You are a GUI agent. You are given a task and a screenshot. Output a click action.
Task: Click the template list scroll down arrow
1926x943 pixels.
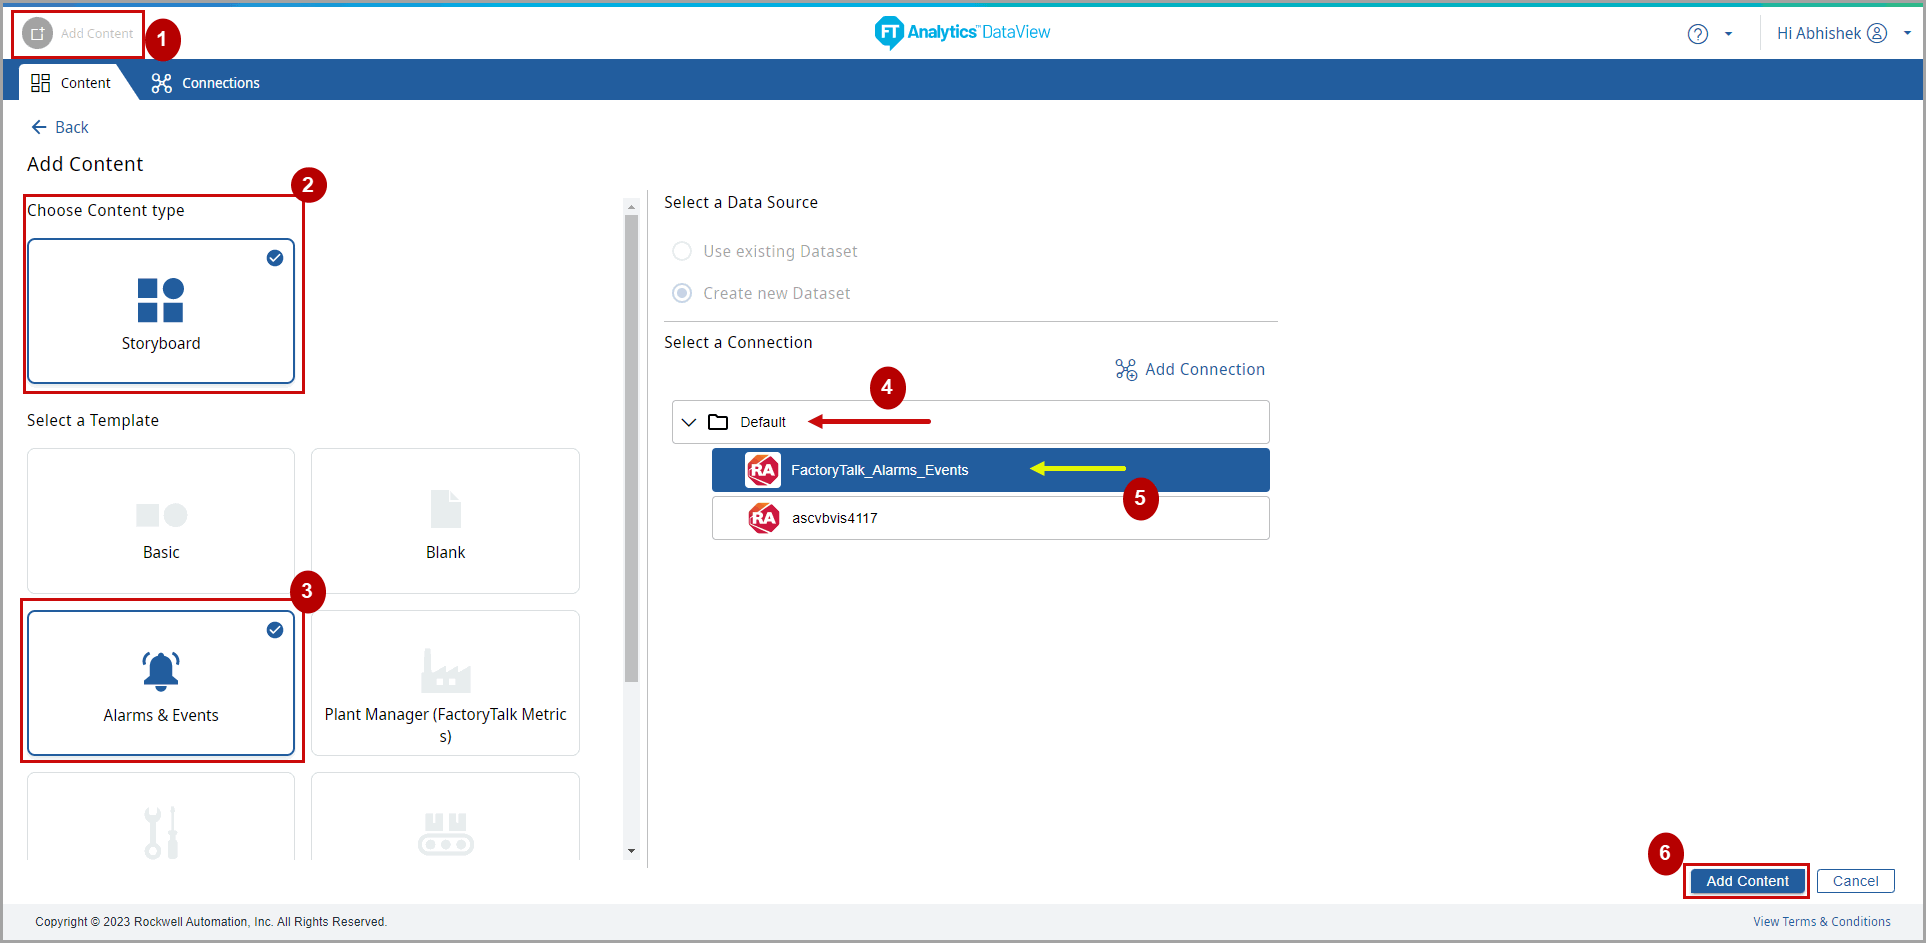[x=631, y=851]
